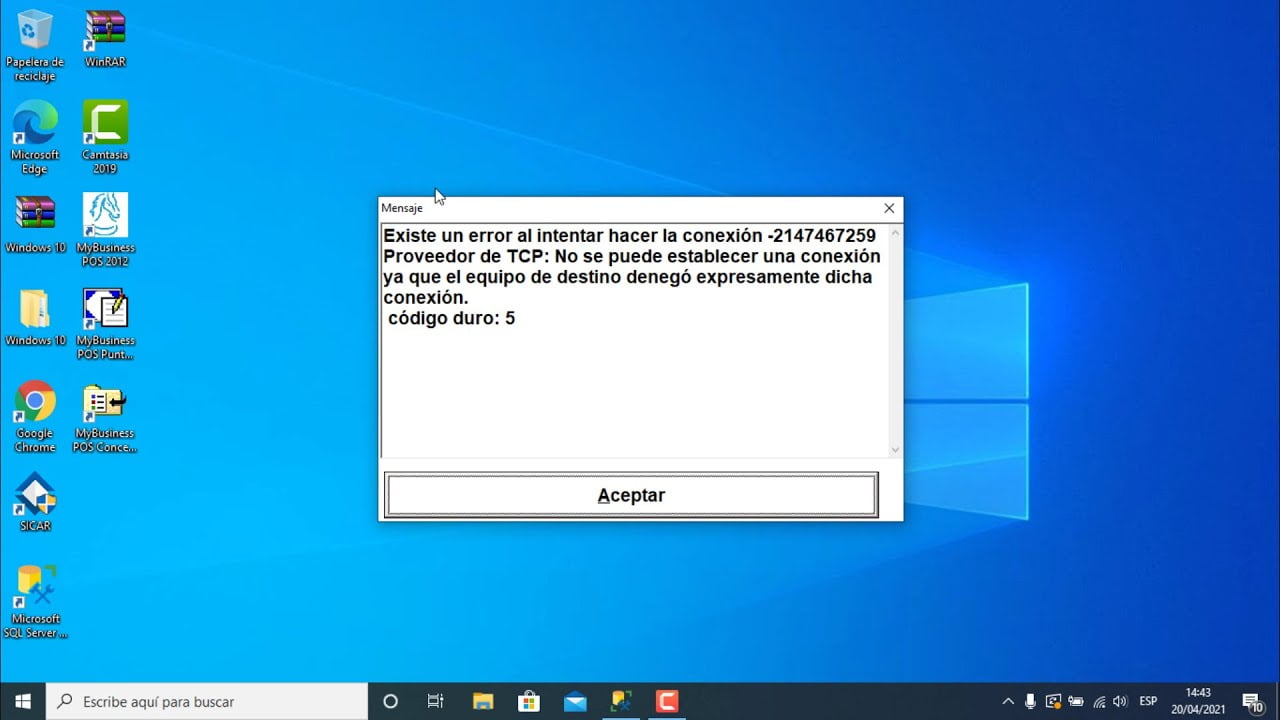This screenshot has height=720, width=1280.
Task: Click the message box scroll down arrow
Action: click(x=895, y=450)
